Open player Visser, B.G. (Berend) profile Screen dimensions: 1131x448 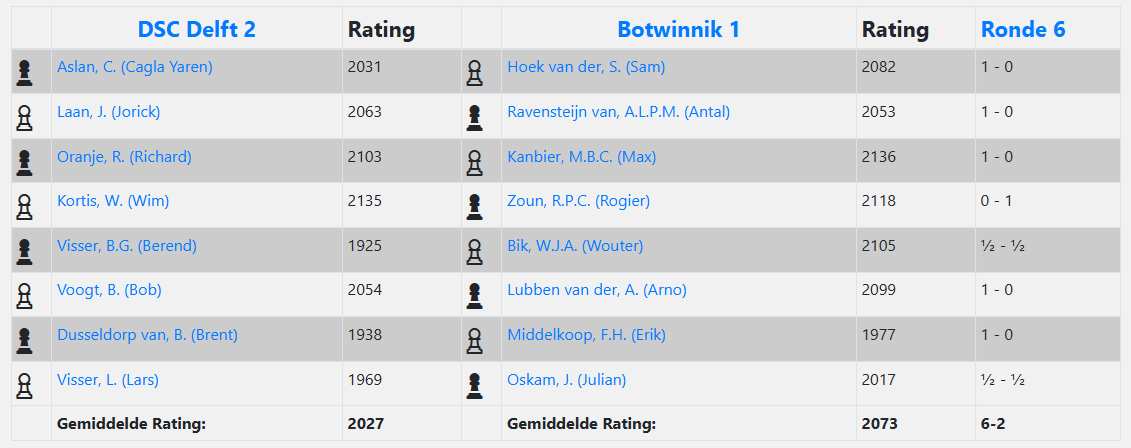127,246
